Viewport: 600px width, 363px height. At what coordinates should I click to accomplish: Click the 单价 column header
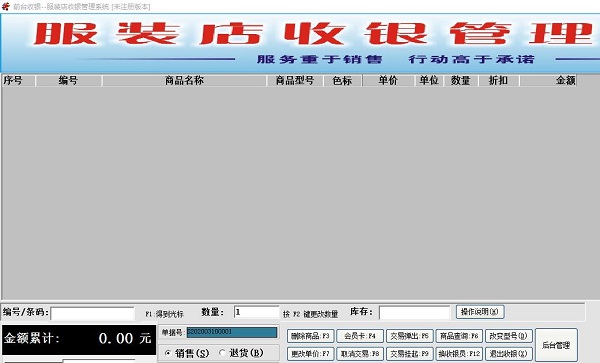(x=388, y=81)
